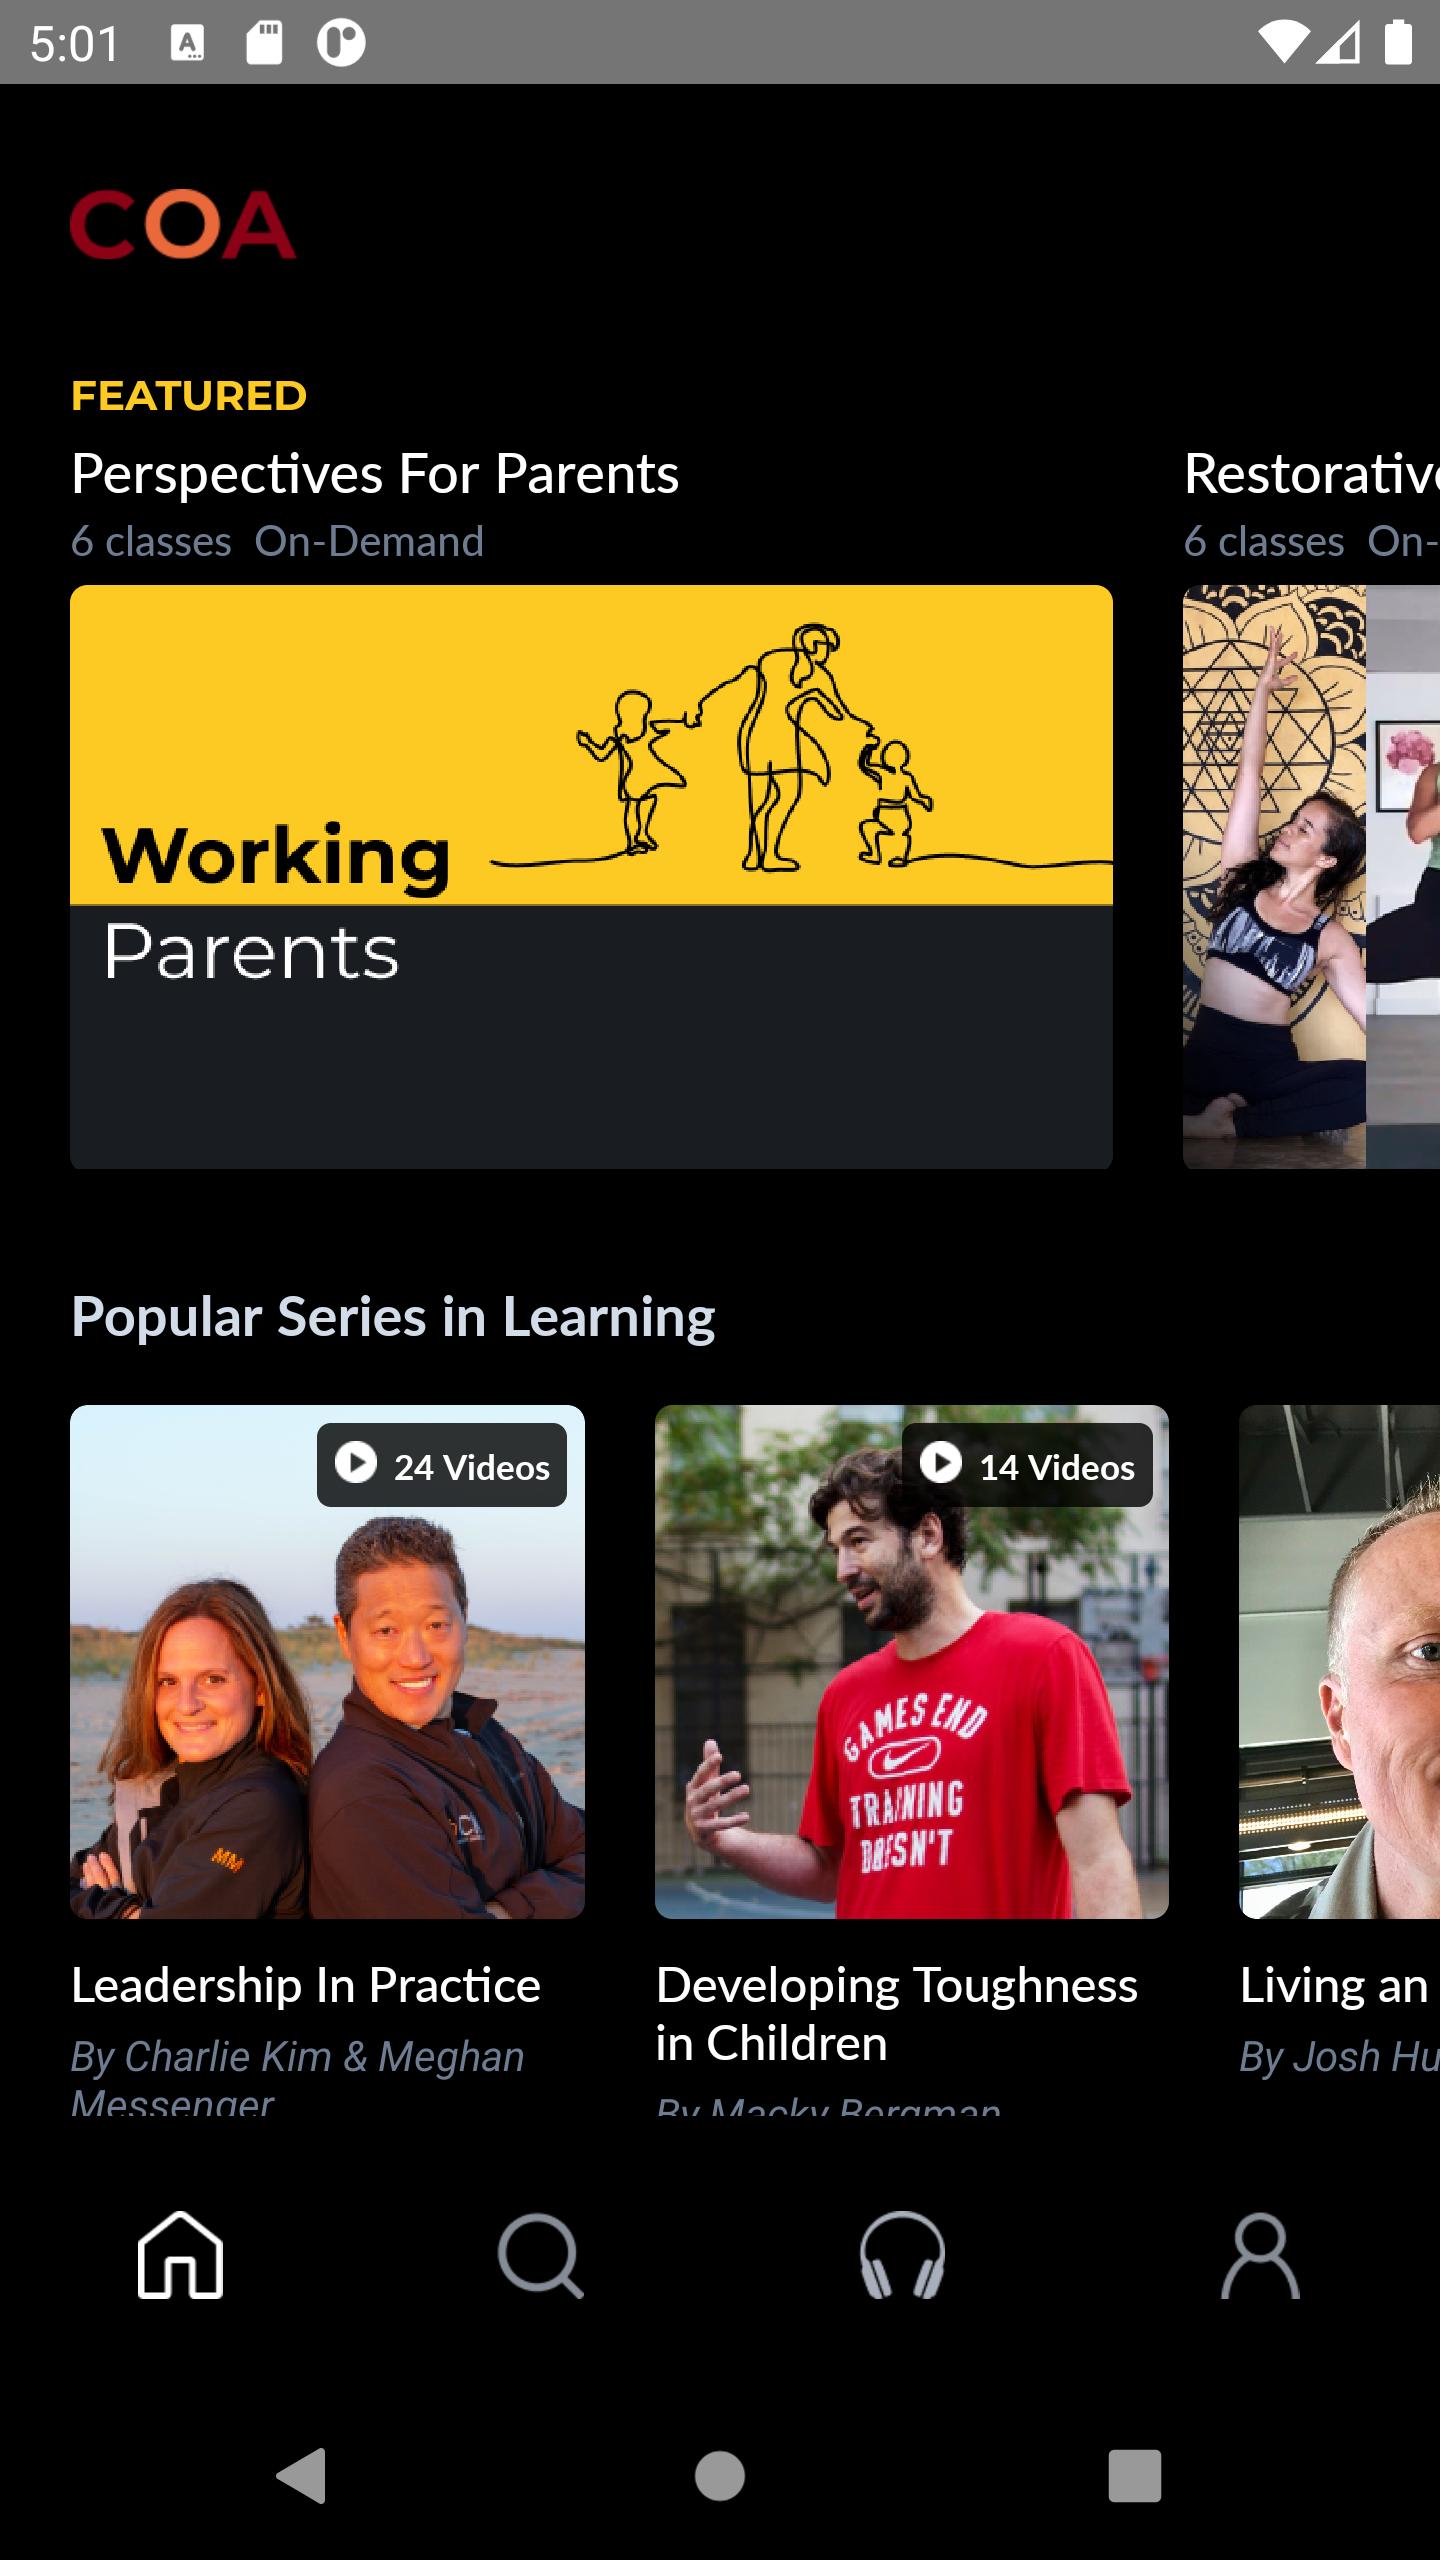This screenshot has width=1440, height=2560.
Task: Open the Home tab icon
Action: pyautogui.click(x=180, y=2255)
